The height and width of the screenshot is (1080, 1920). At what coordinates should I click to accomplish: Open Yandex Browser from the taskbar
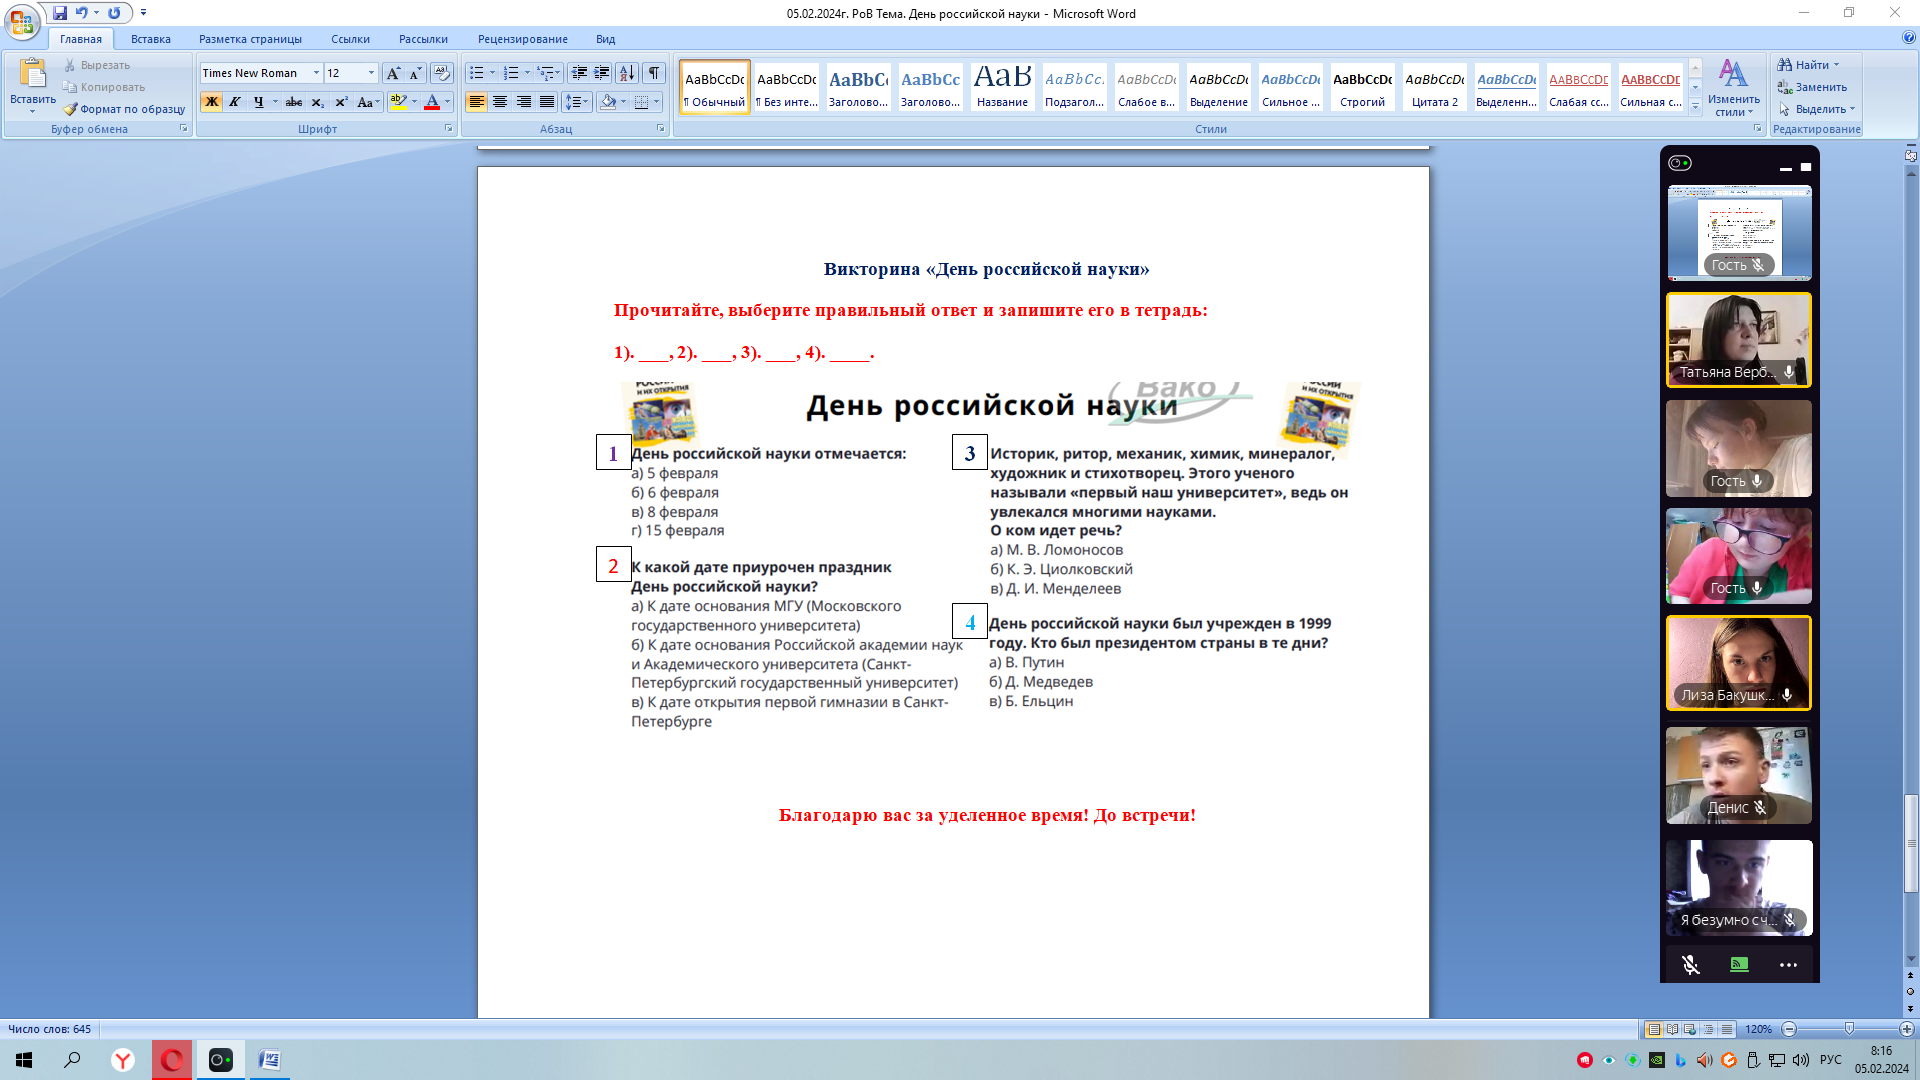tap(123, 1060)
